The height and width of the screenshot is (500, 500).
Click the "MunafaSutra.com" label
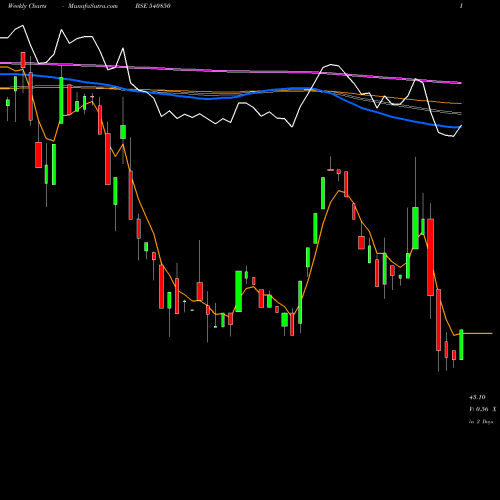[x=93, y=6]
